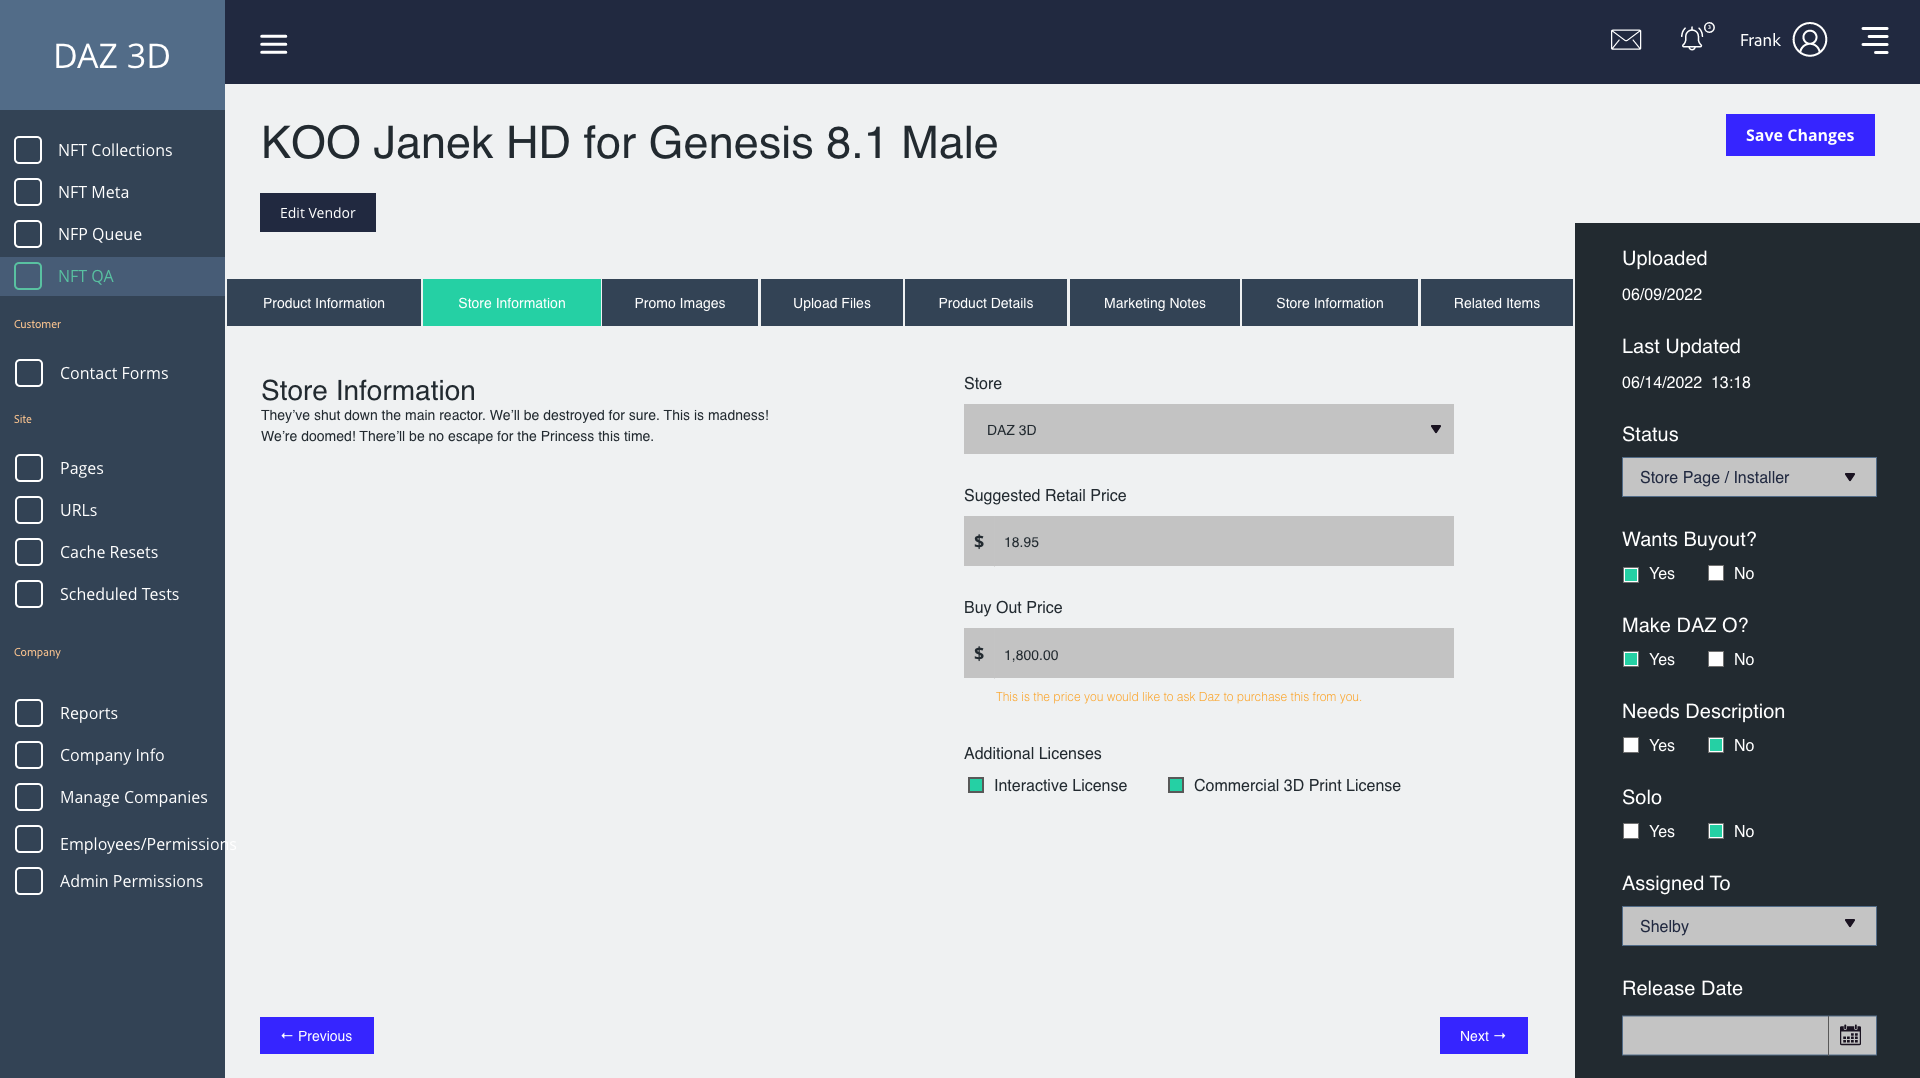This screenshot has width=1920, height=1078.
Task: Check Yes under Solo
Action: (x=1631, y=831)
